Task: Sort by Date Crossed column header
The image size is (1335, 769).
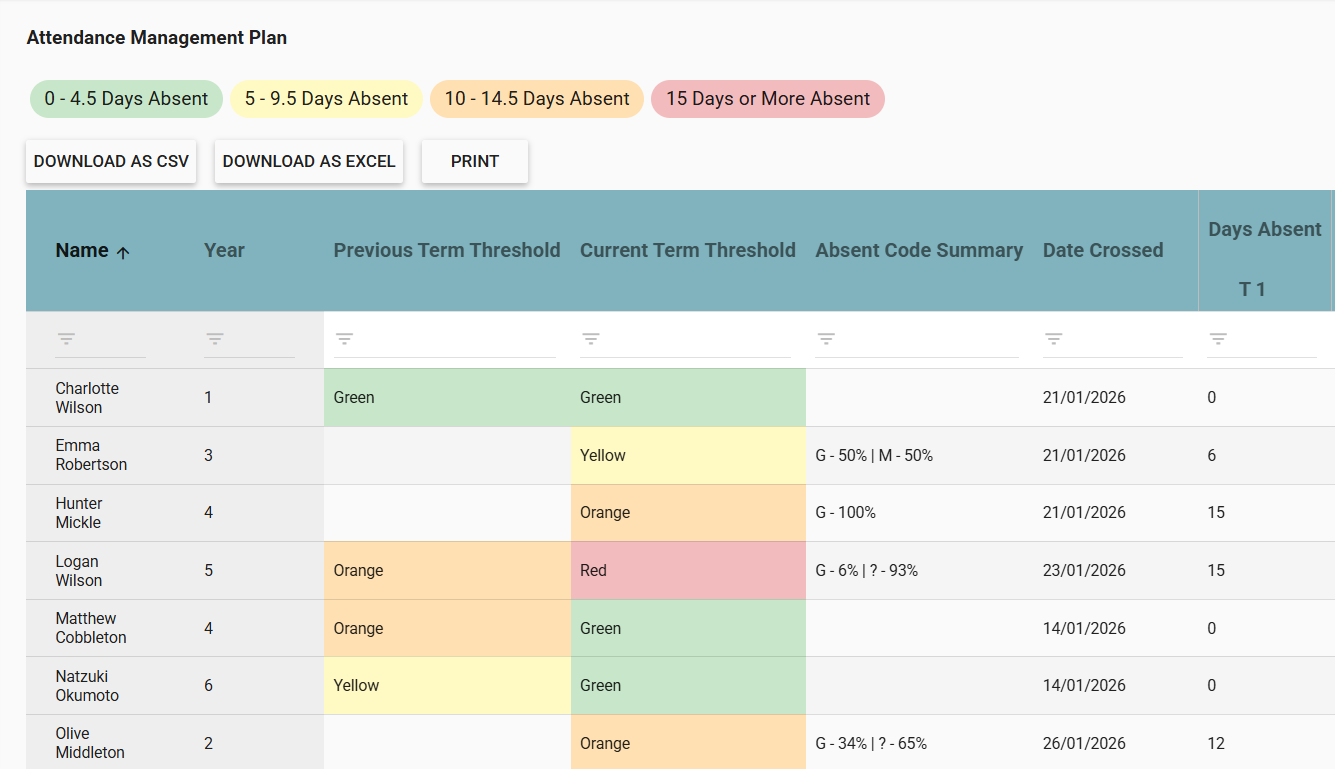Action: coord(1102,250)
